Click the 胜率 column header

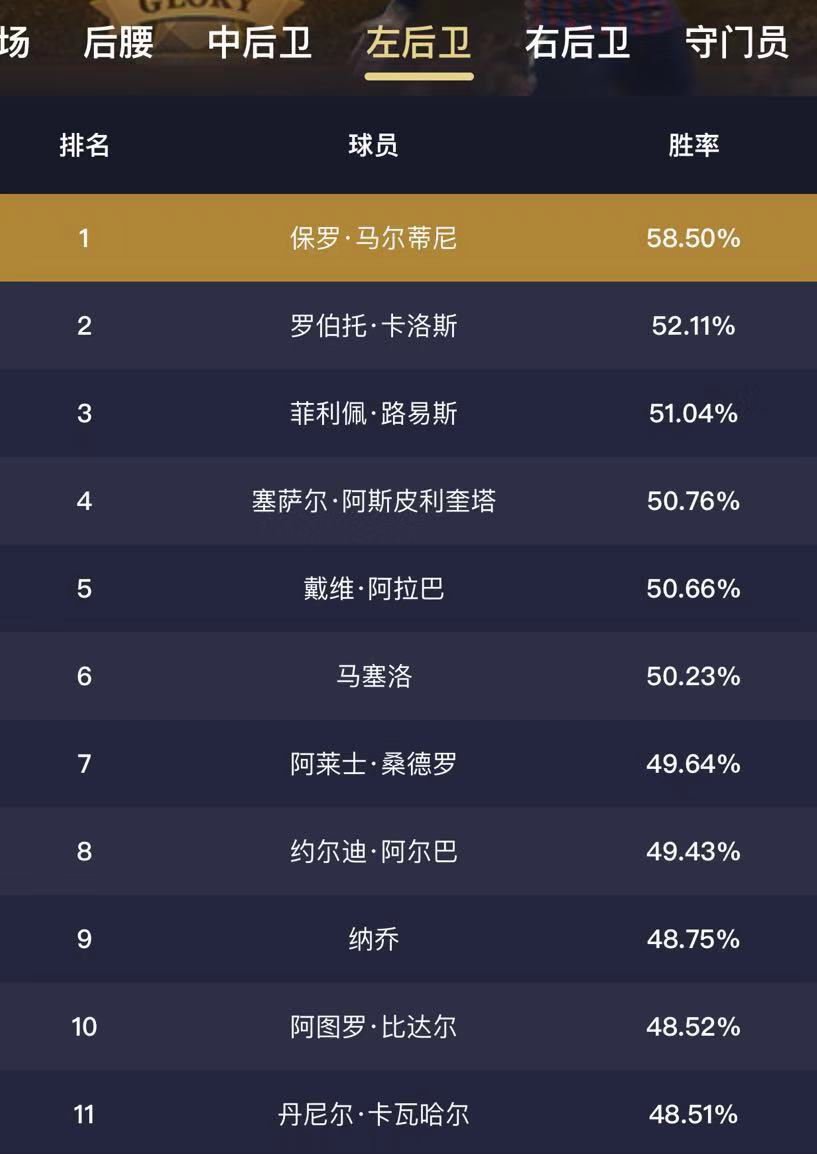693,146
